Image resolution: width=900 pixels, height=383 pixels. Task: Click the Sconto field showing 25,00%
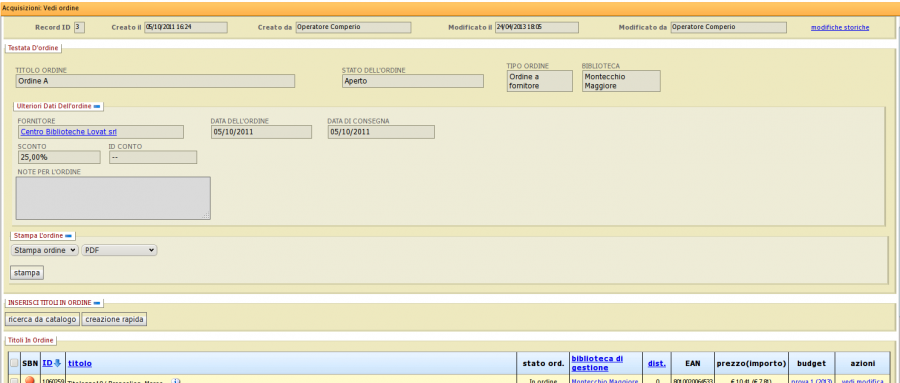coord(59,157)
